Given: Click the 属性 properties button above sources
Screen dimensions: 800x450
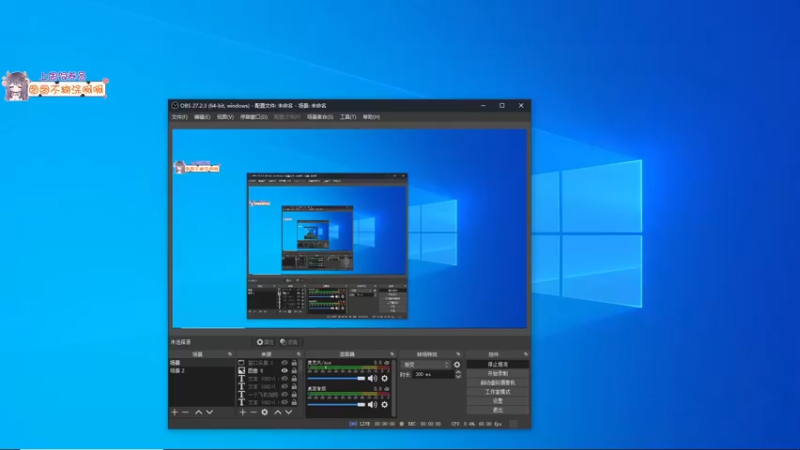Looking at the screenshot, I should 265,342.
